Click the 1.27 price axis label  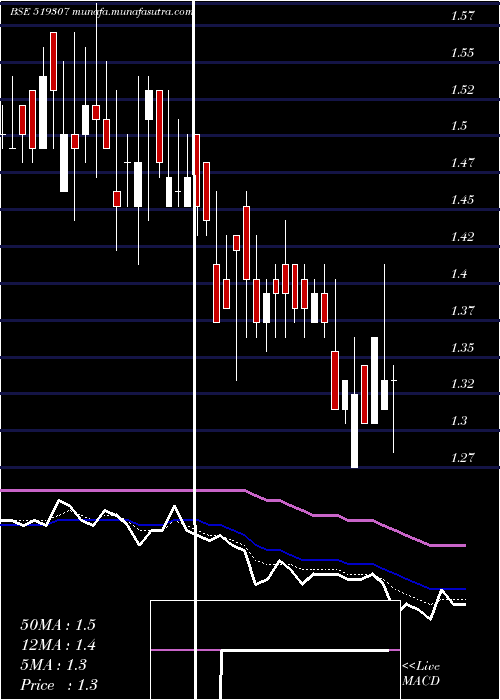462,458
